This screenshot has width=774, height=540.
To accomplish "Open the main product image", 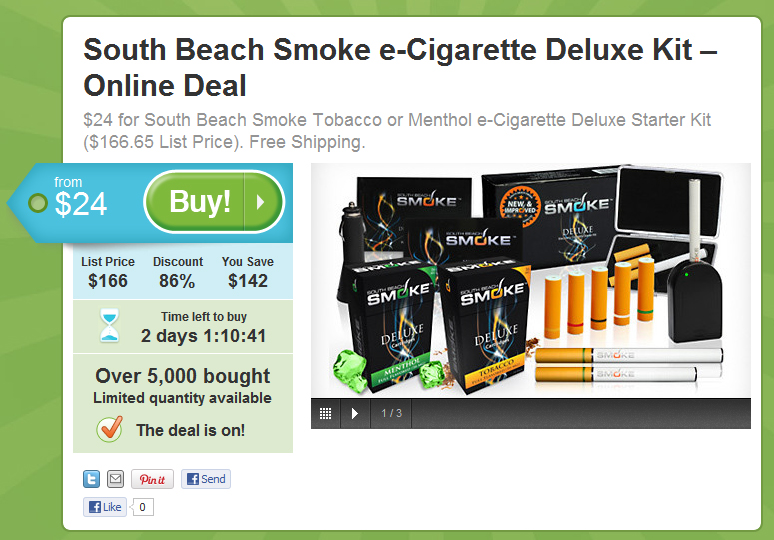I will tap(531, 280).
